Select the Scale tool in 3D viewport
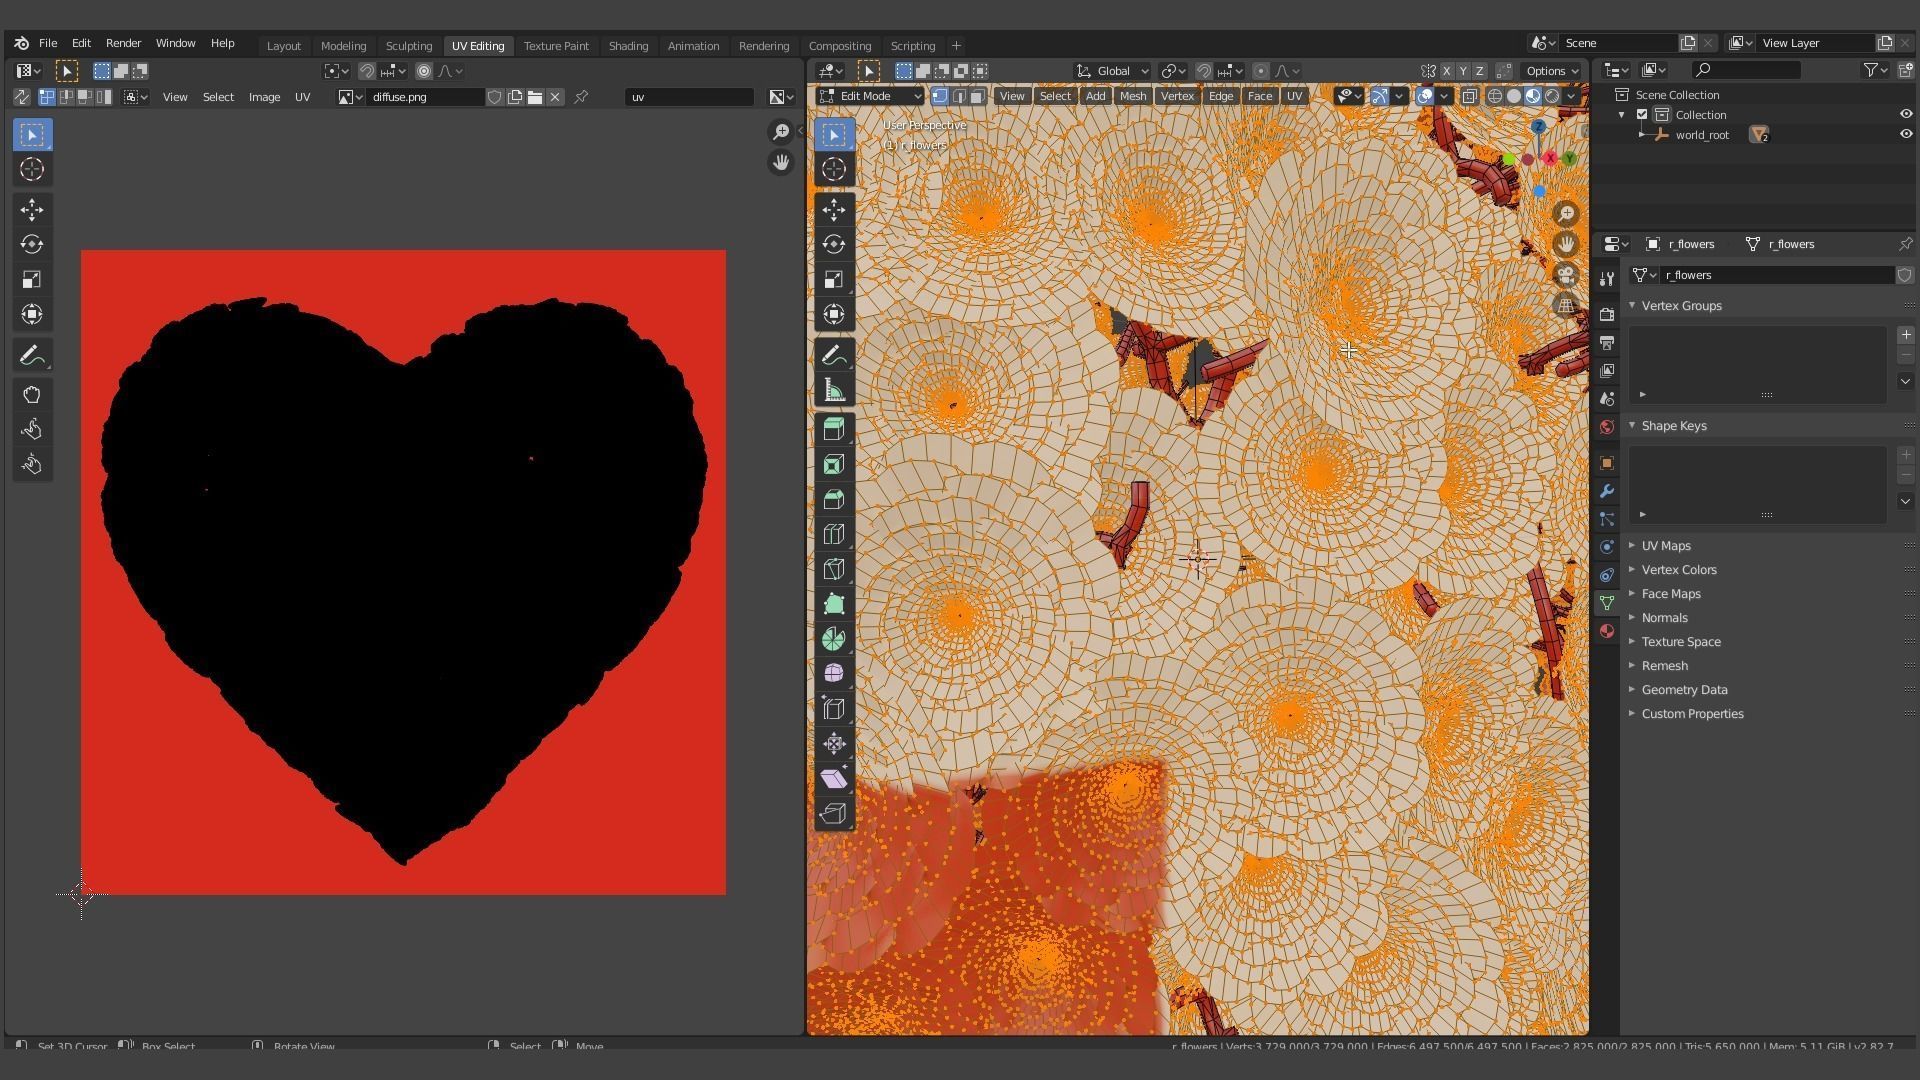Screen dimensions: 1920x1080 point(834,279)
